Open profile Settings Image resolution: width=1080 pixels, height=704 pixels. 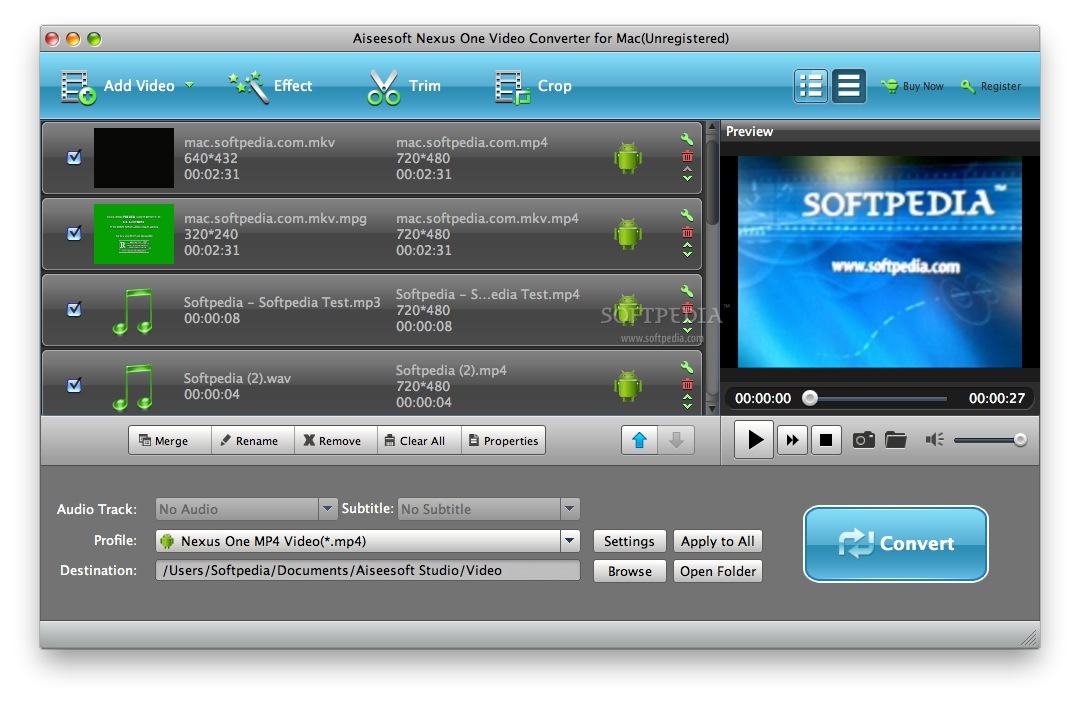pyautogui.click(x=630, y=541)
